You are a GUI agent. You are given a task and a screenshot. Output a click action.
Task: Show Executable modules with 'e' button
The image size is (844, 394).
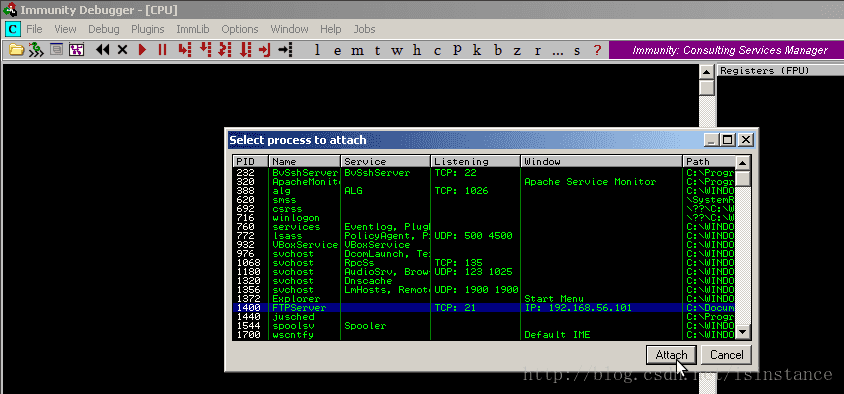coord(337,51)
